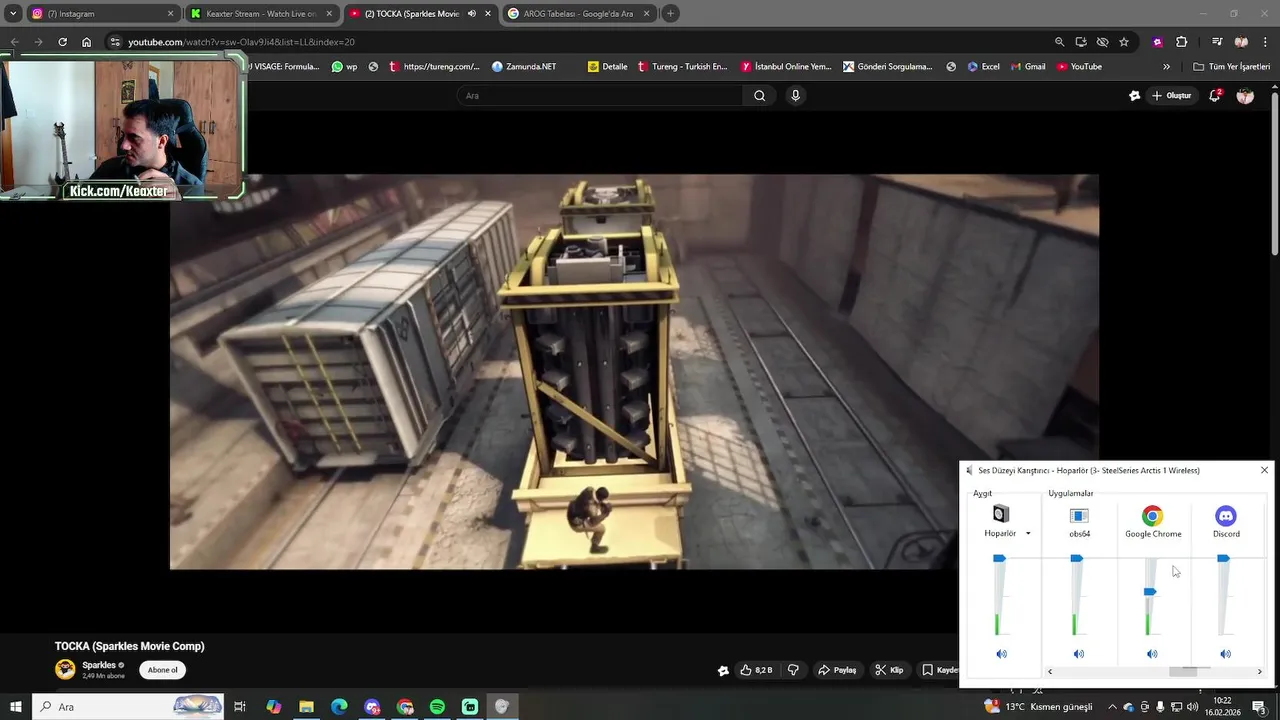Open the YouTube bookmark
Viewport: 1280px width, 720px height.
(1079, 67)
